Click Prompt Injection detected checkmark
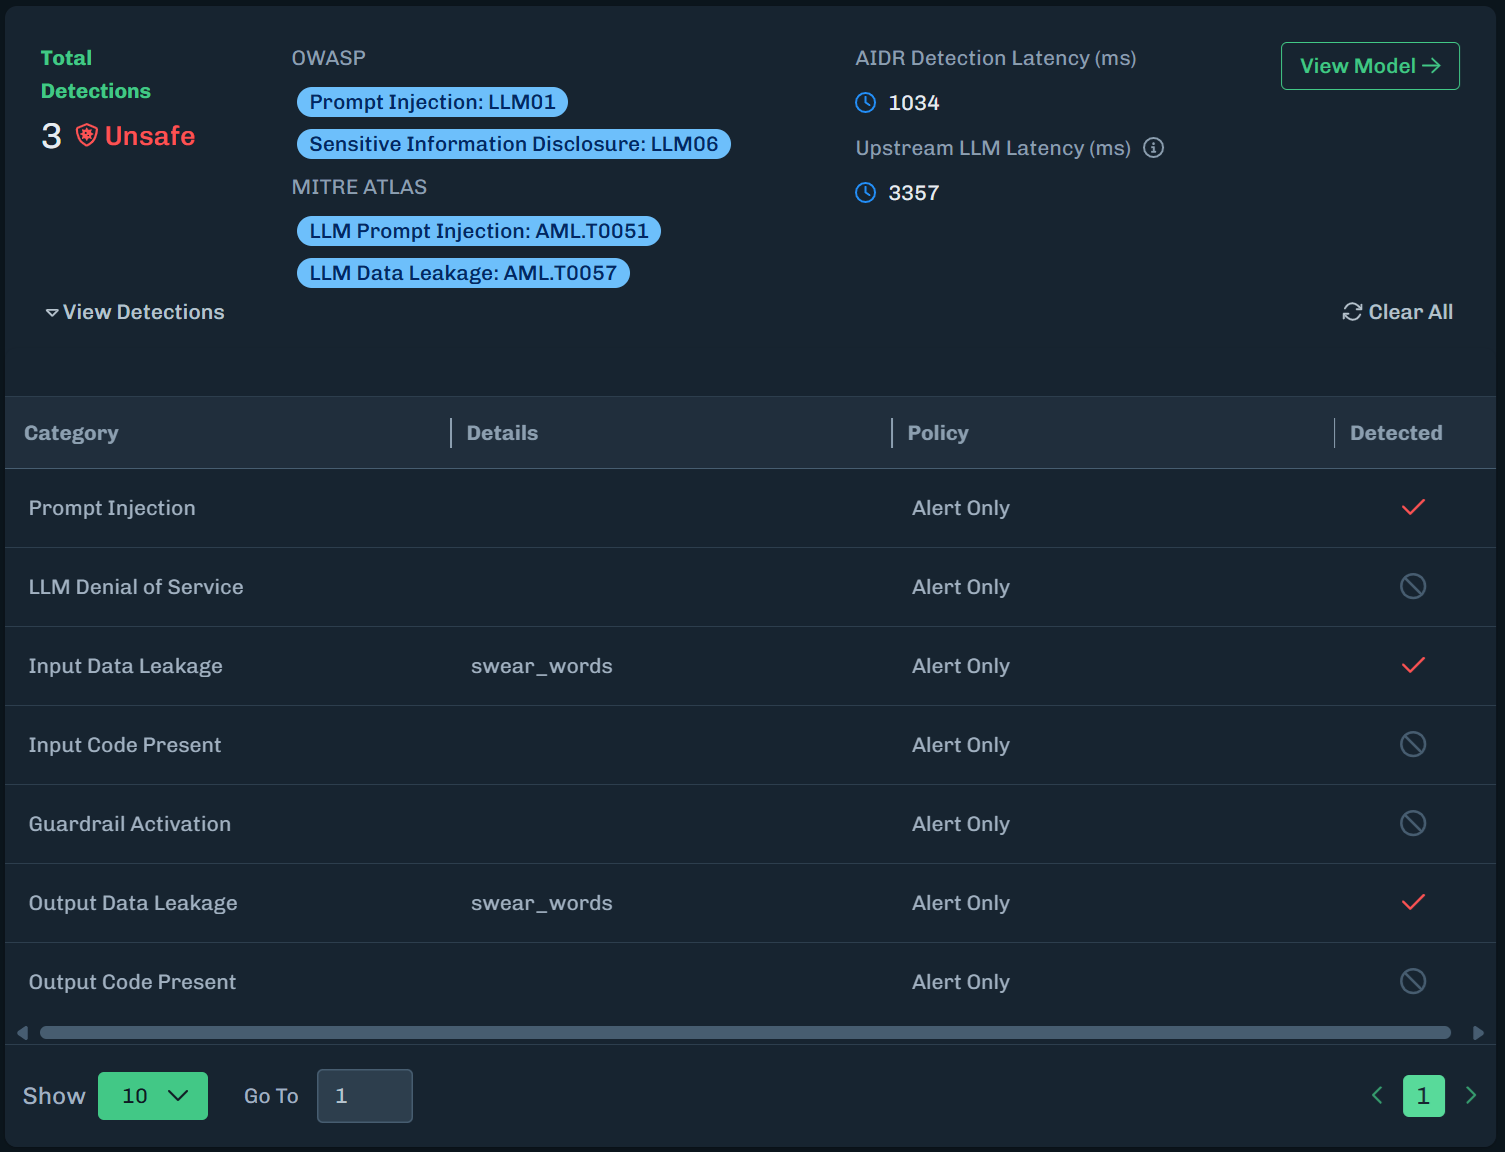Image resolution: width=1505 pixels, height=1152 pixels. tap(1412, 508)
